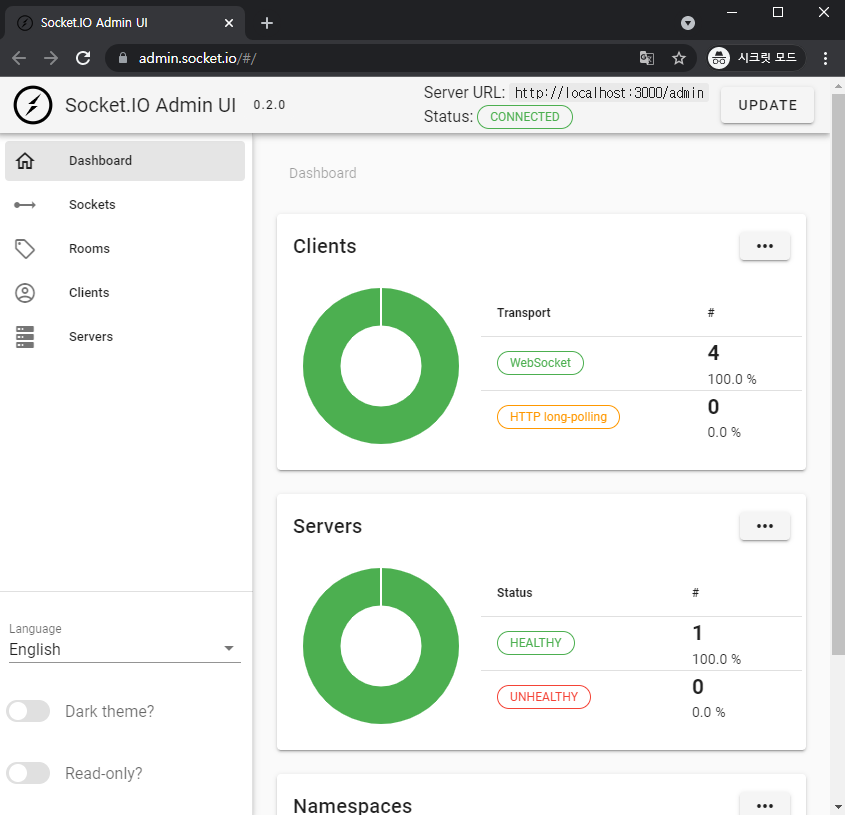Toggle the Dark theme switch
The width and height of the screenshot is (845, 815).
coord(28,712)
